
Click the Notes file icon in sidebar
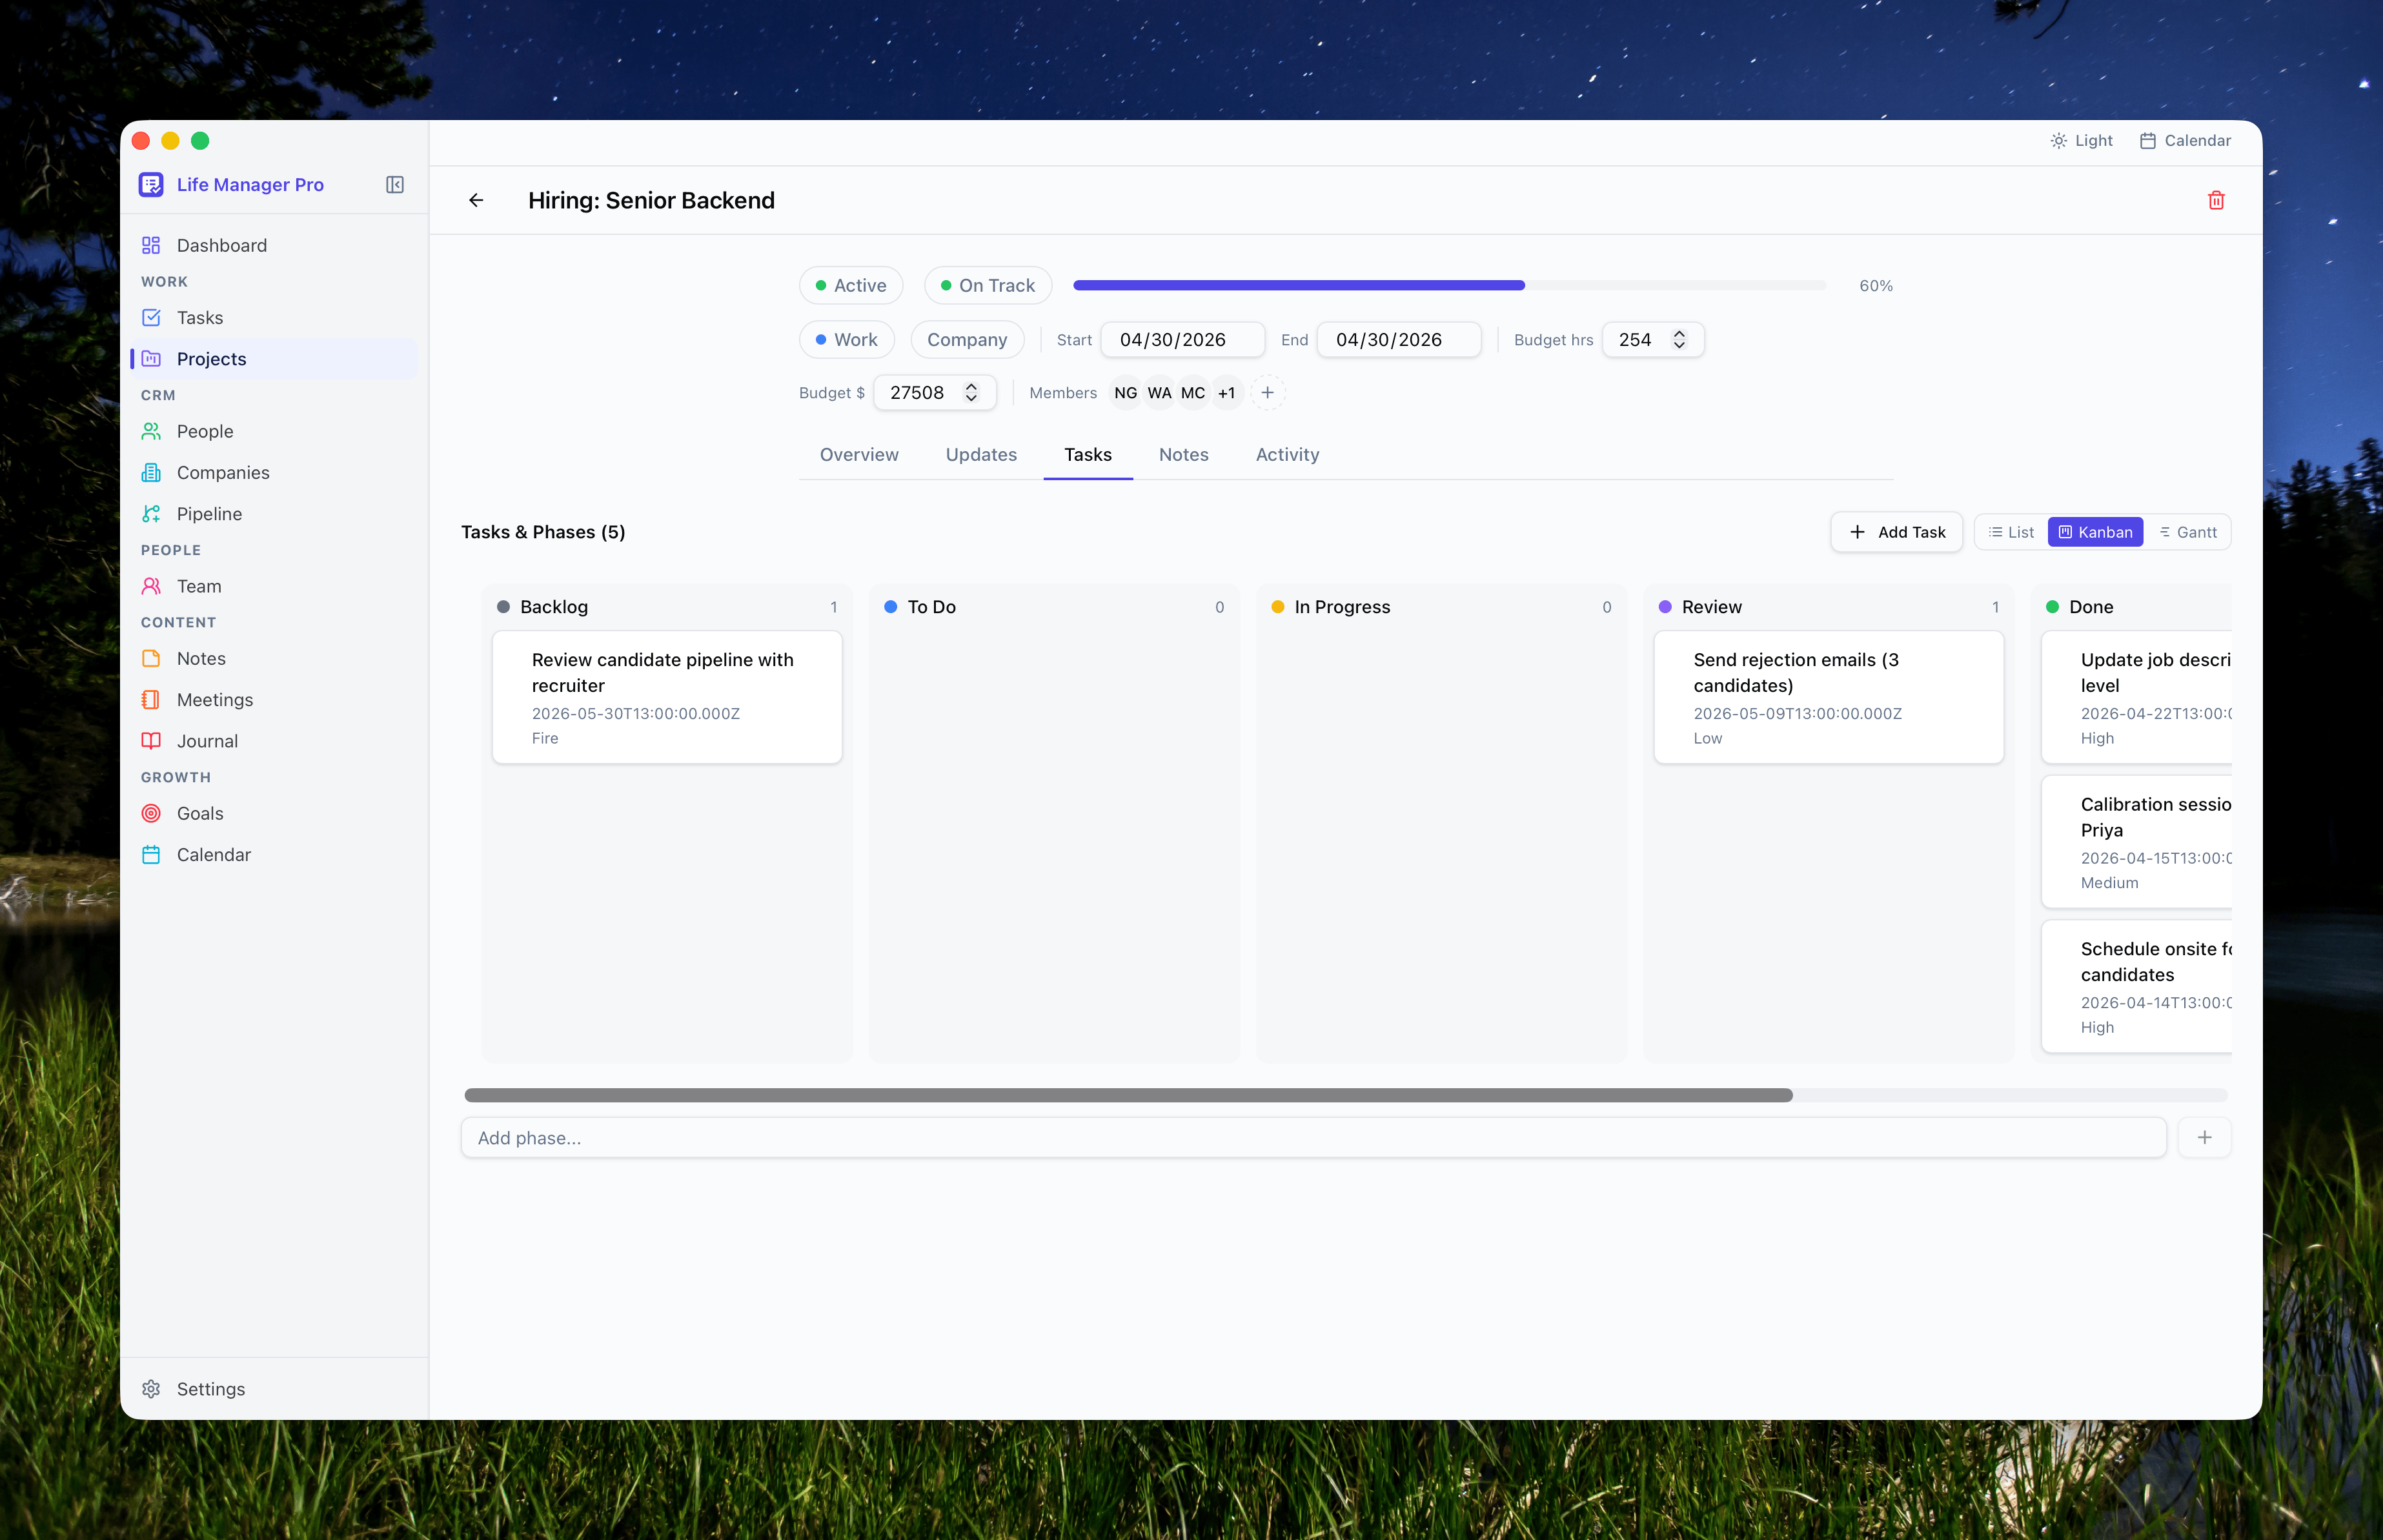[x=151, y=659]
